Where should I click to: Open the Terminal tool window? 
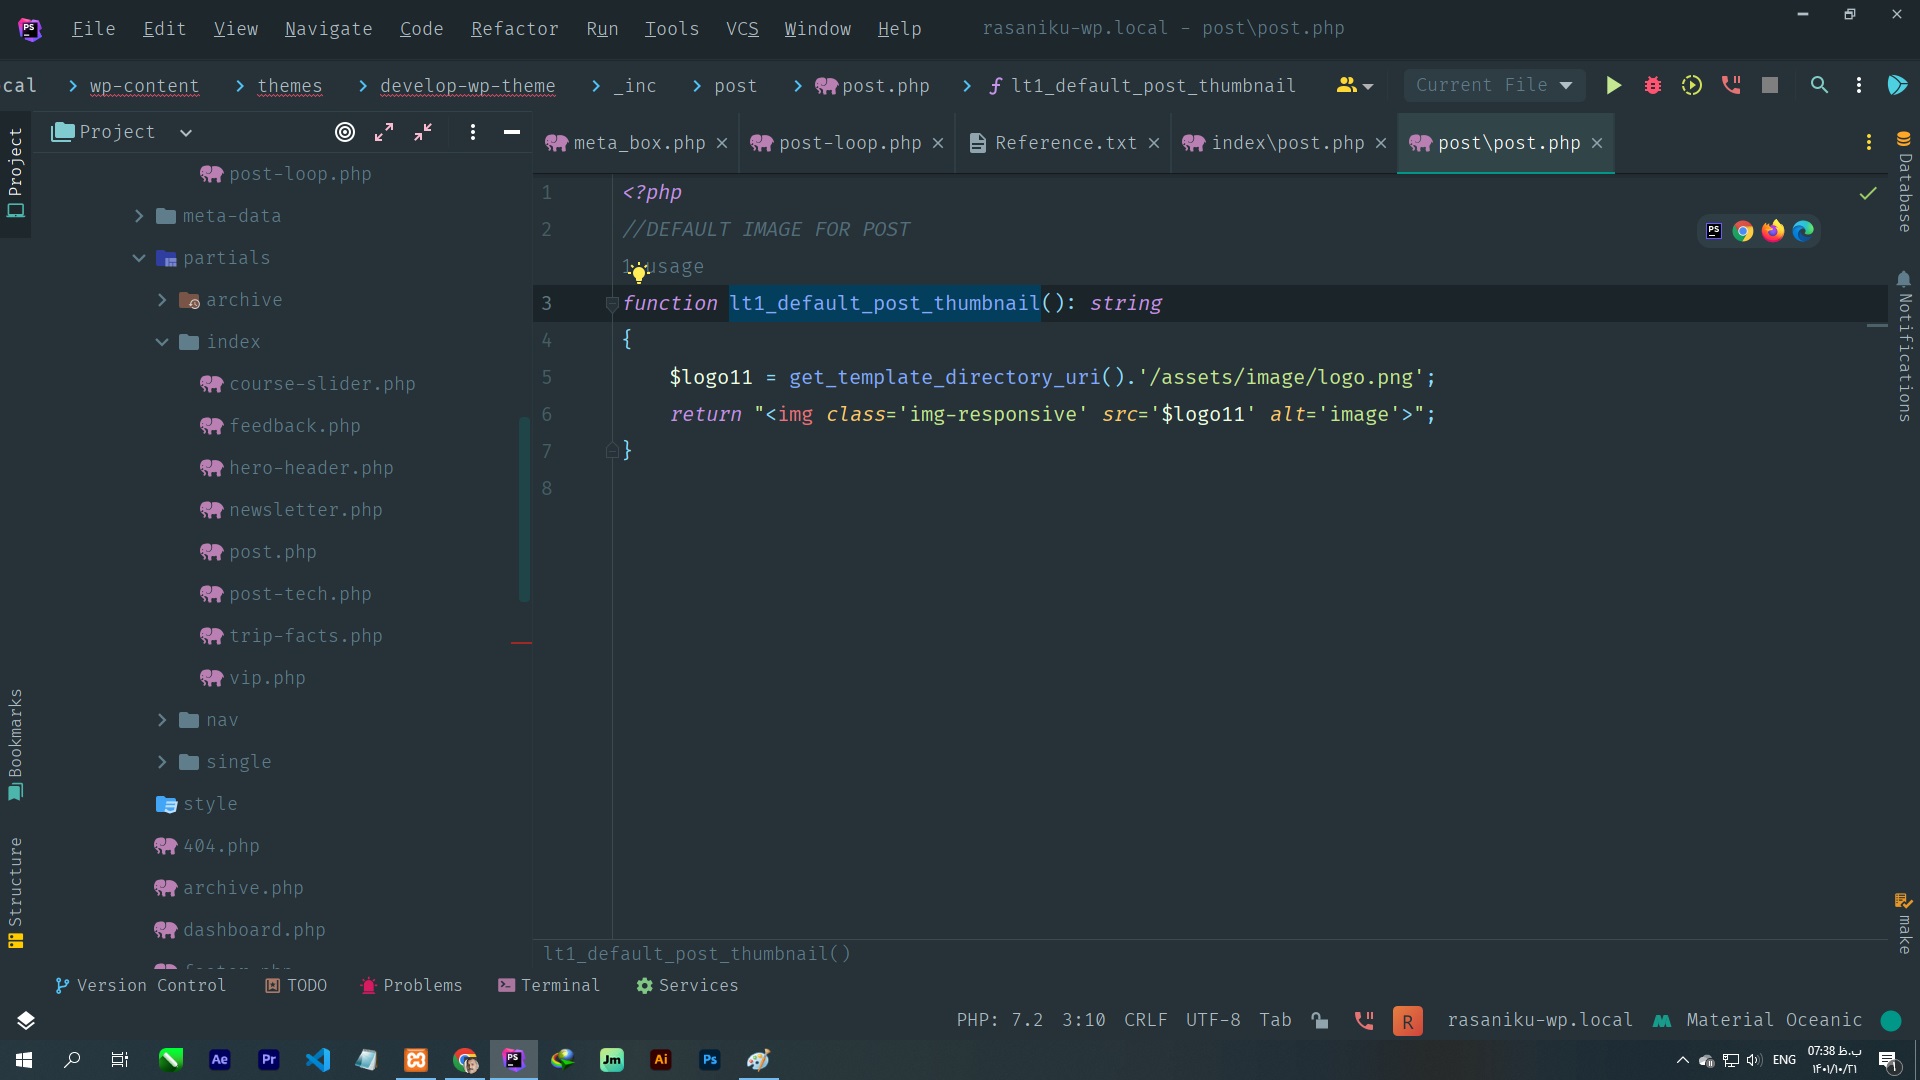[549, 986]
